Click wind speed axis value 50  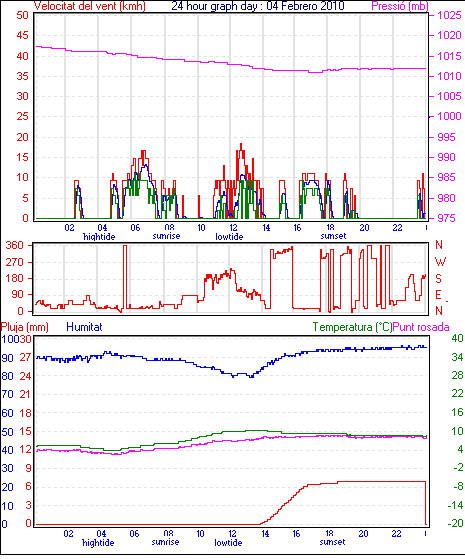click(22, 15)
